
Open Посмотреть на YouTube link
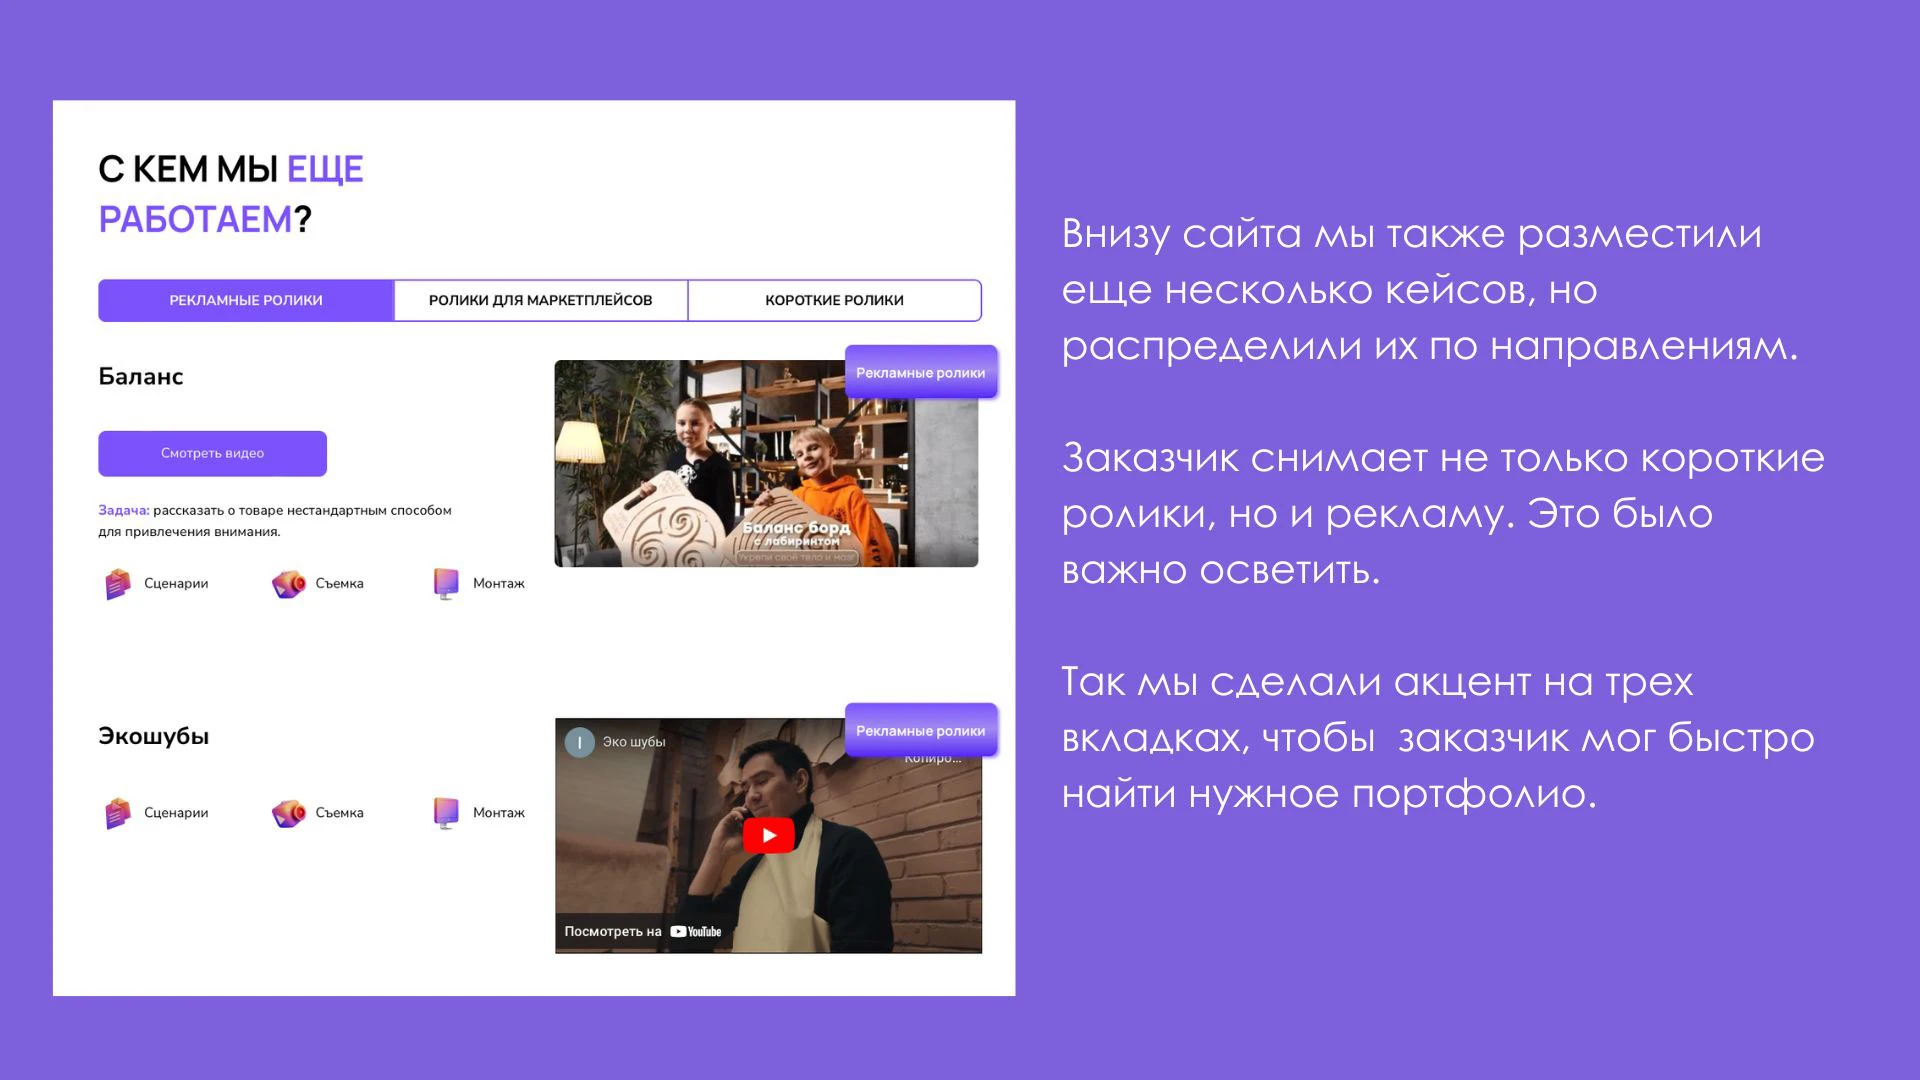point(644,930)
